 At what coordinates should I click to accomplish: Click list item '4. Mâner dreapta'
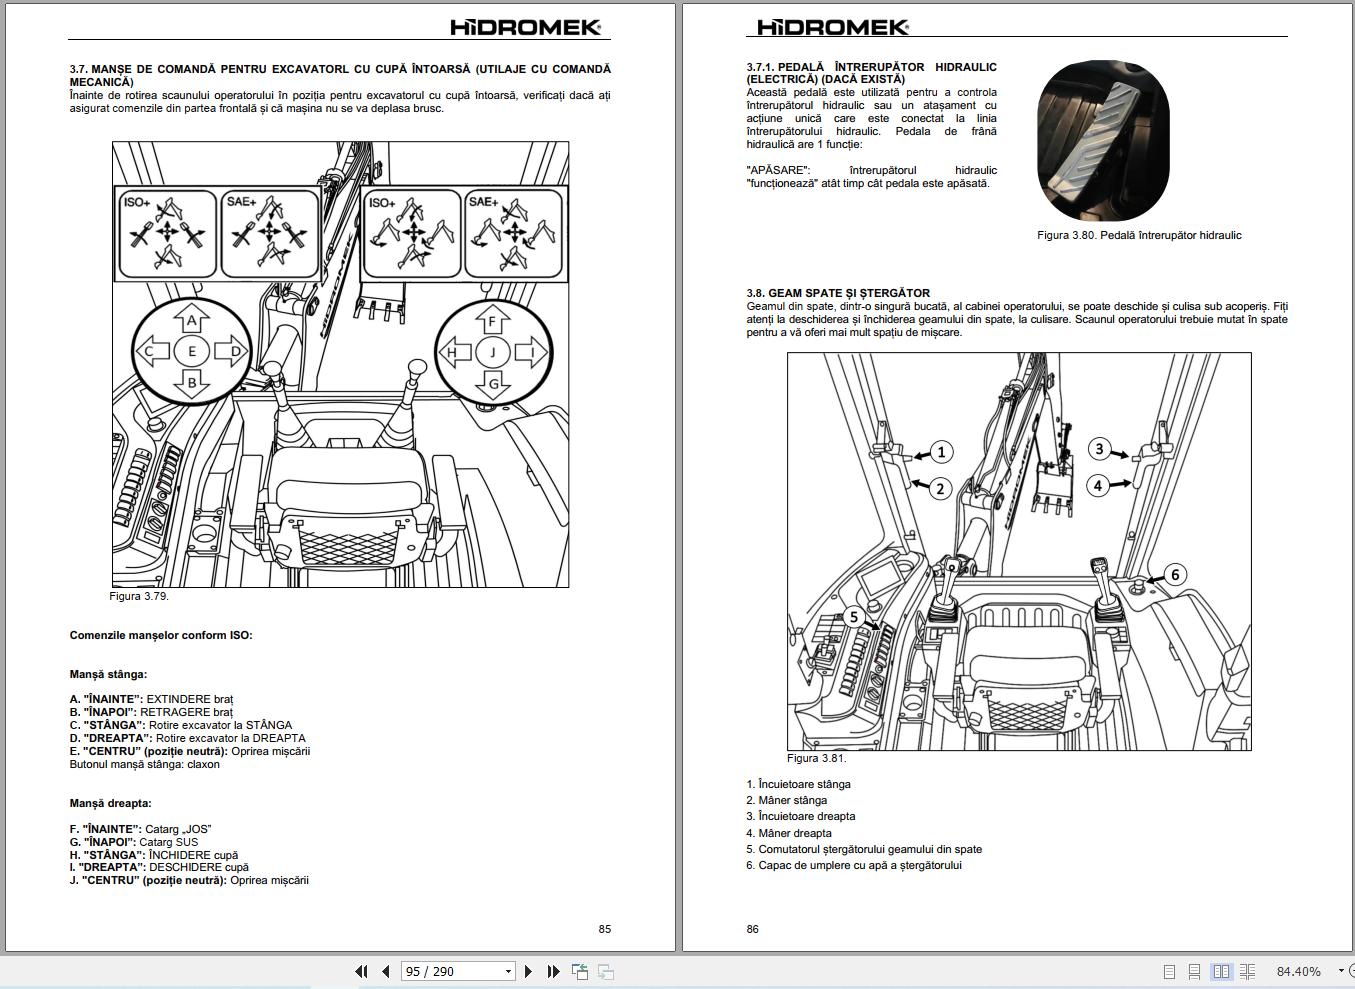[788, 833]
